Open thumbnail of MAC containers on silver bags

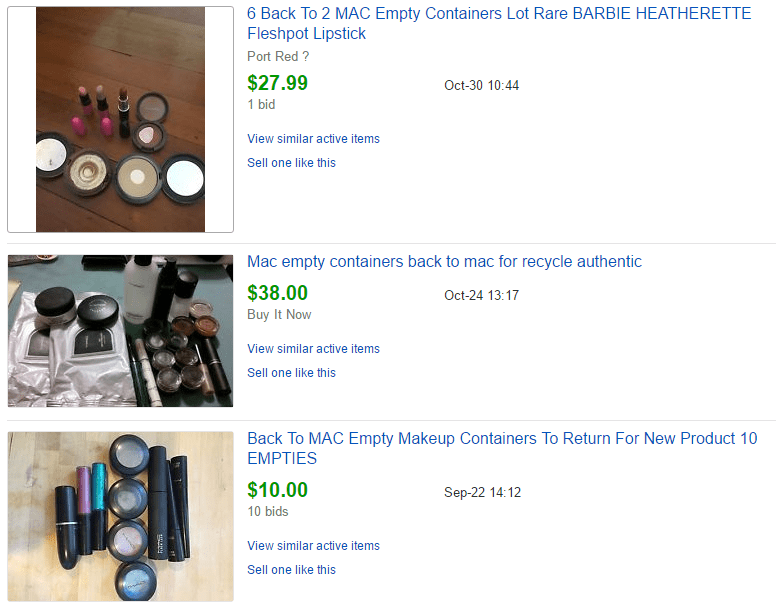121,331
